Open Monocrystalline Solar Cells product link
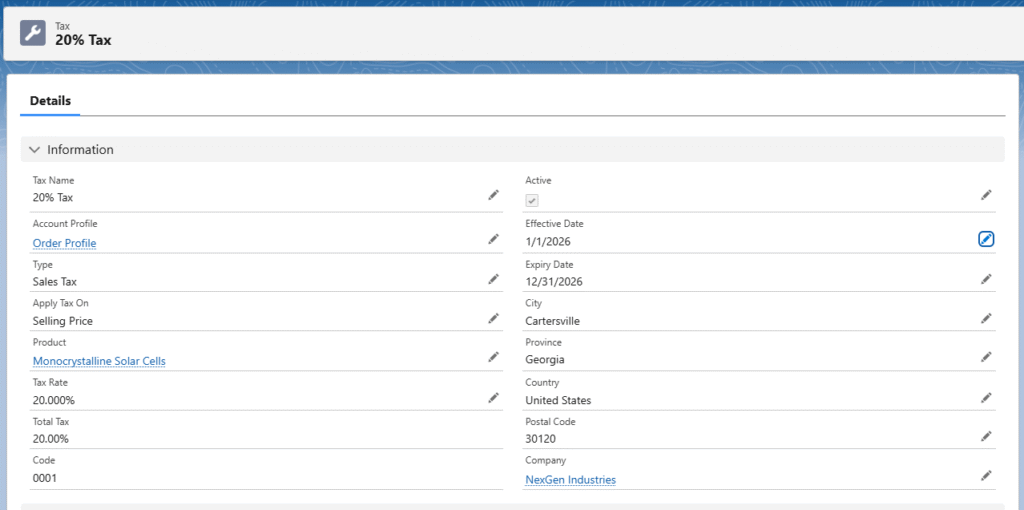The height and width of the screenshot is (510, 1024). [99, 361]
